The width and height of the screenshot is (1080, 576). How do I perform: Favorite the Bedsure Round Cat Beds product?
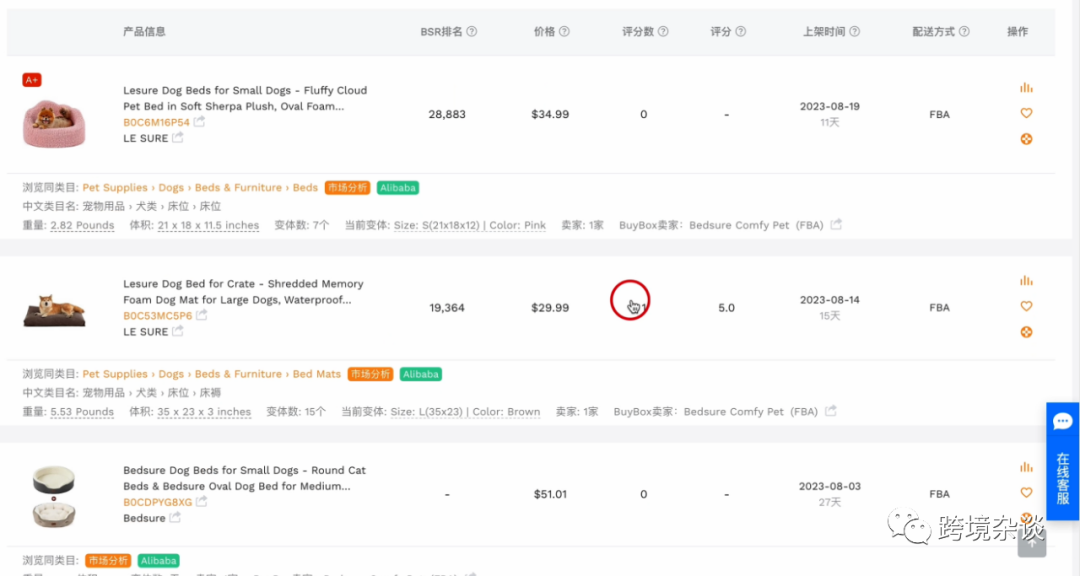pos(1026,493)
